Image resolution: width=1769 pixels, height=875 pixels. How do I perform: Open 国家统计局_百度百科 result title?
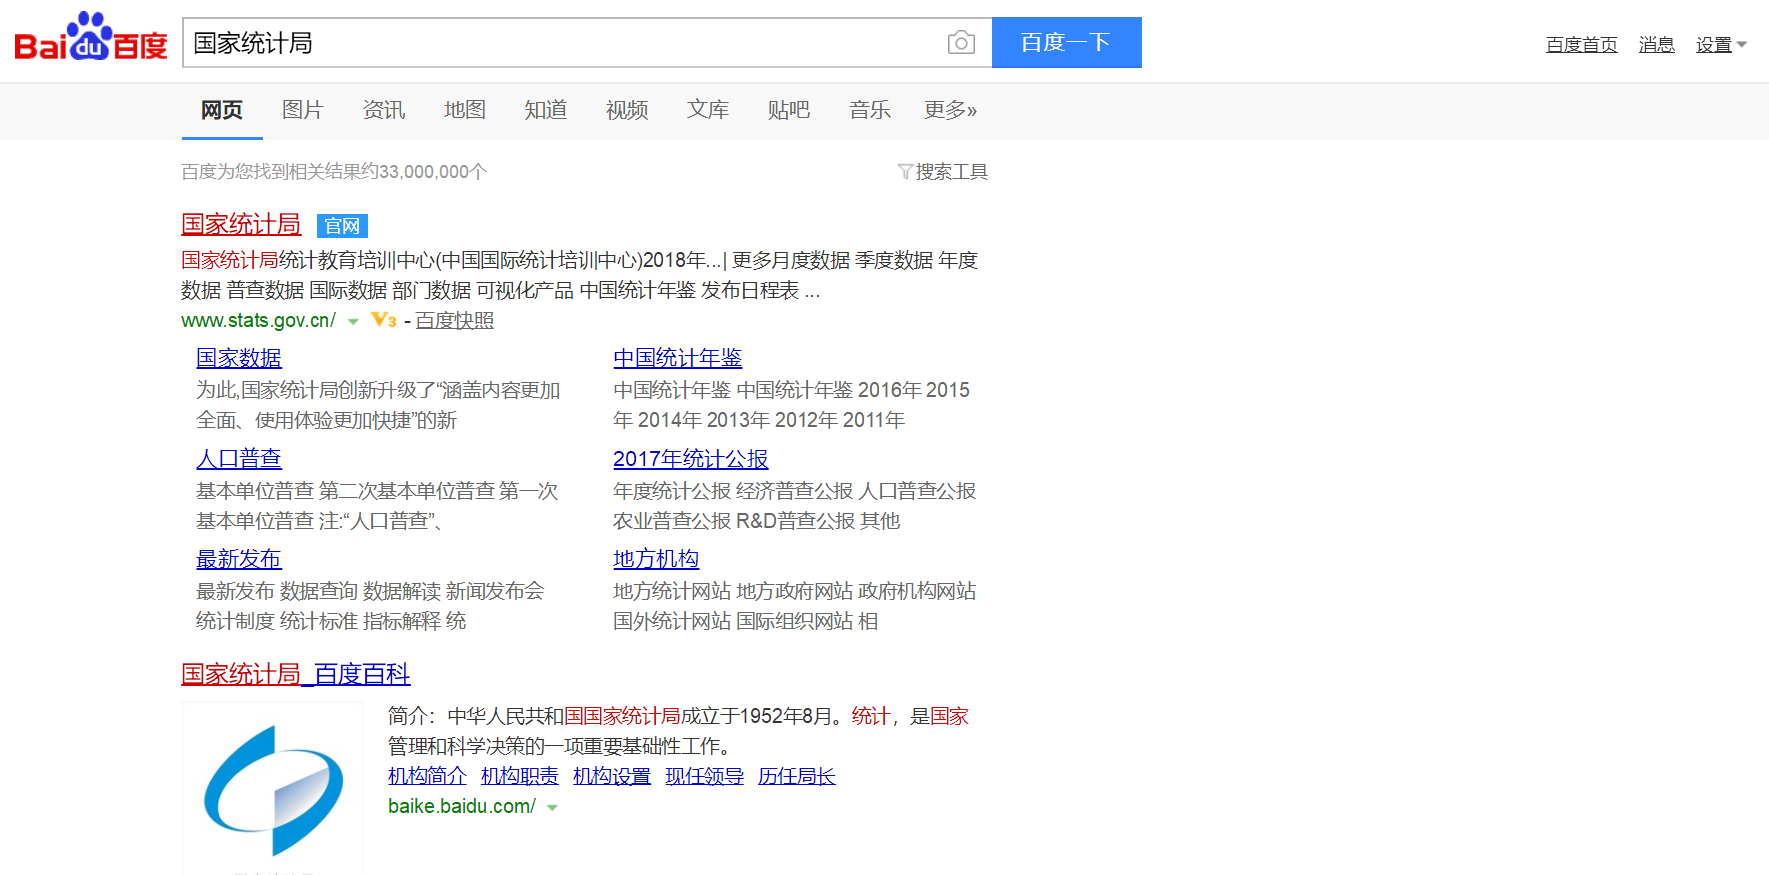coord(296,674)
